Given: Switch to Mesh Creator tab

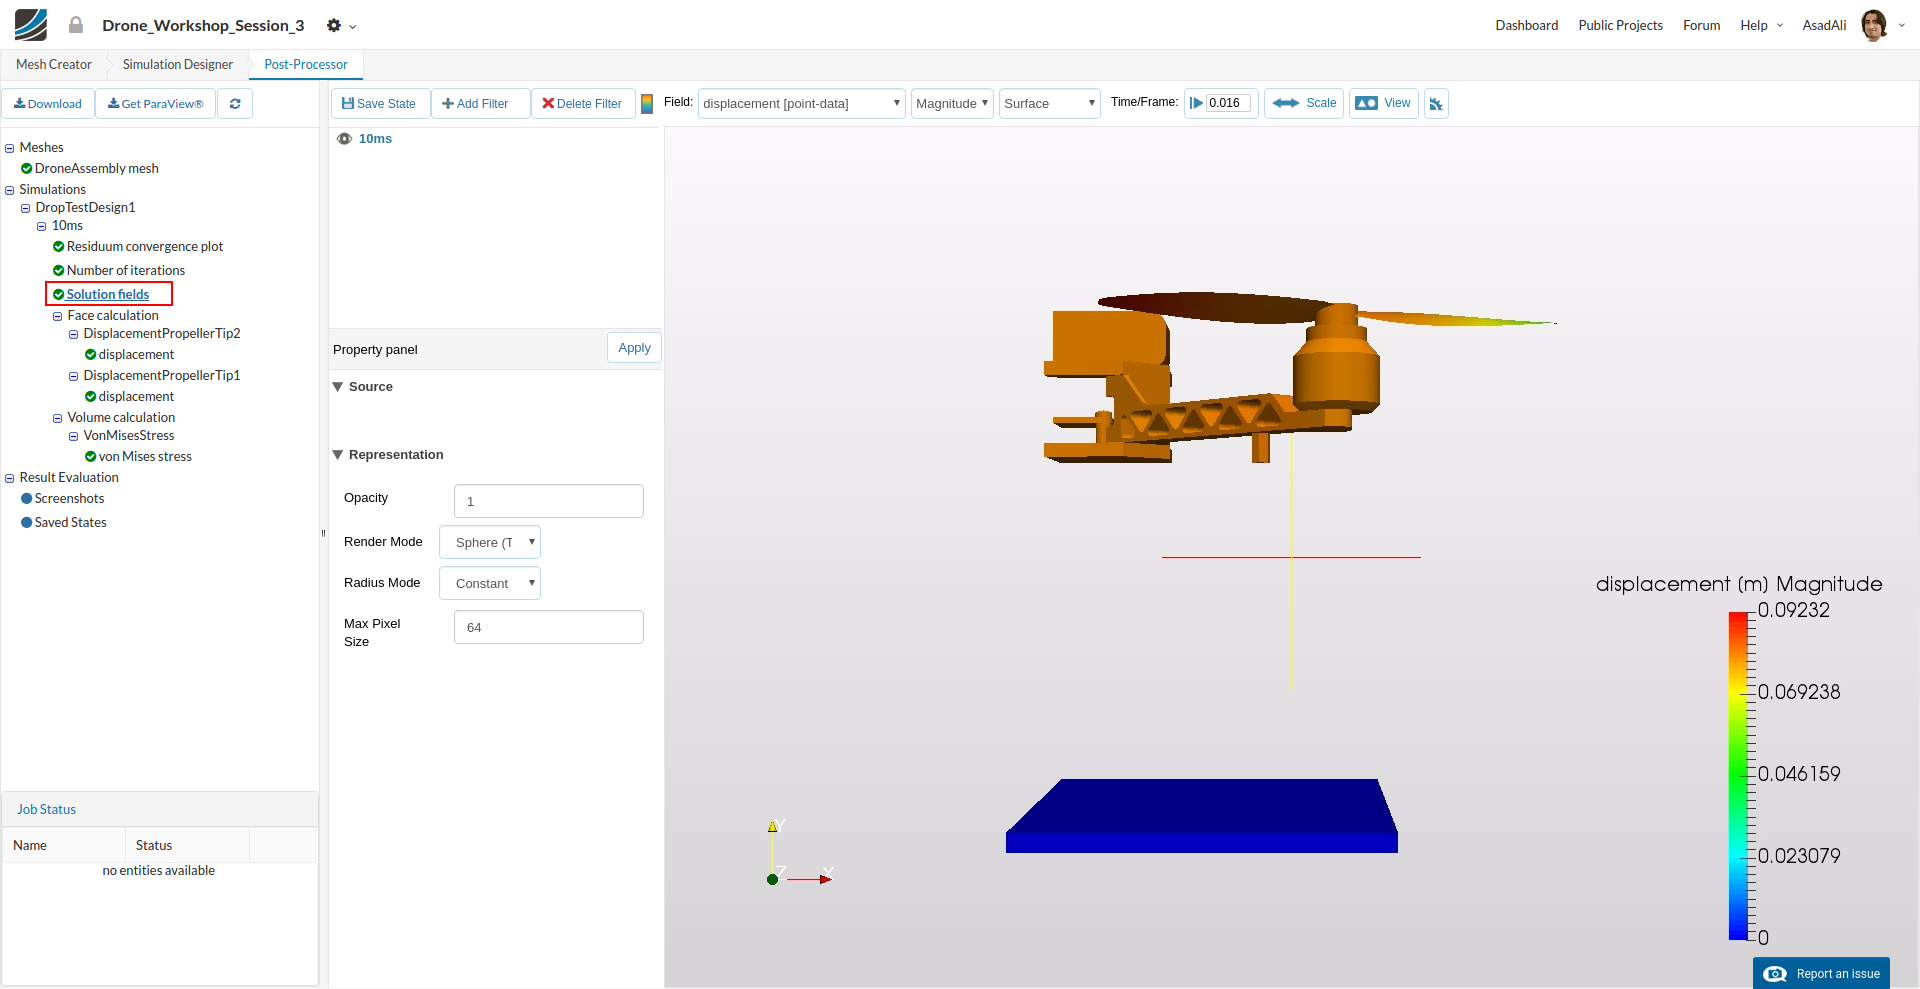Looking at the screenshot, I should 54,65.
